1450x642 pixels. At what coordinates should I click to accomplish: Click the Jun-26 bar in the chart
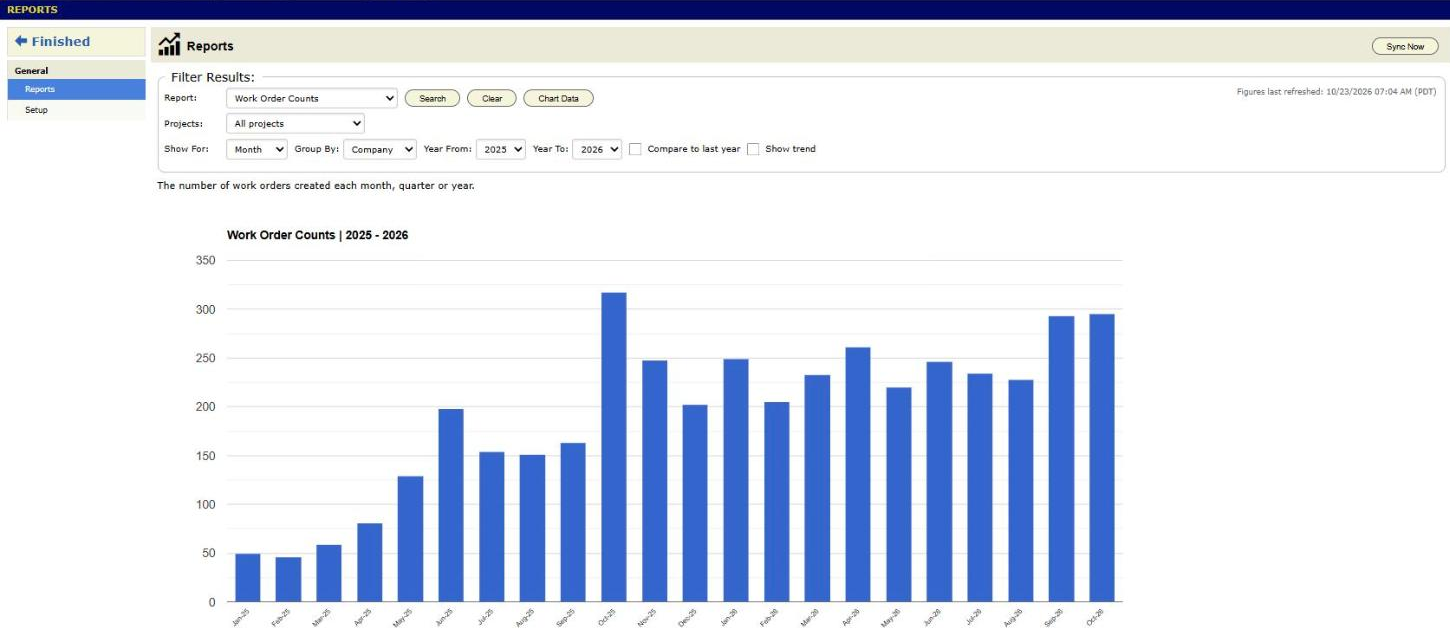(939, 482)
